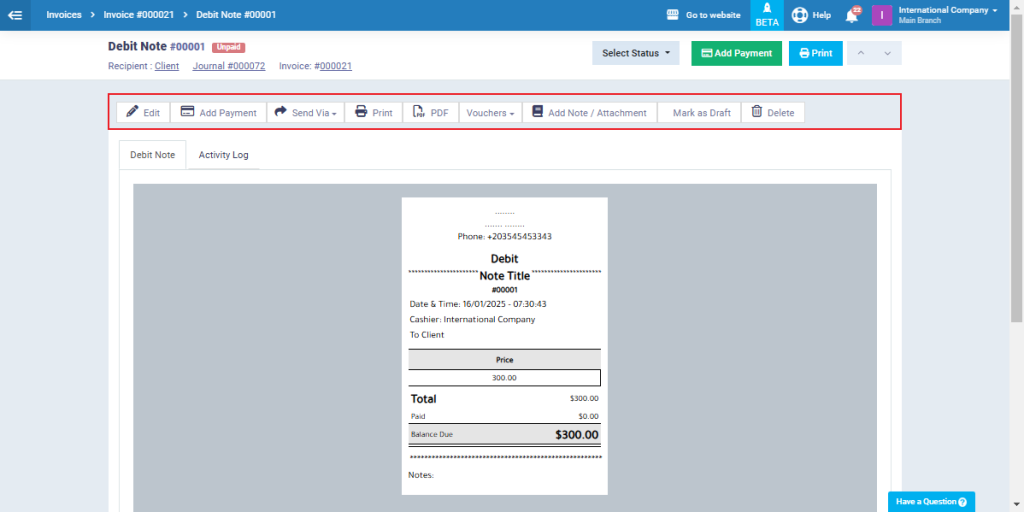Click Add Note / Attachment

590,112
